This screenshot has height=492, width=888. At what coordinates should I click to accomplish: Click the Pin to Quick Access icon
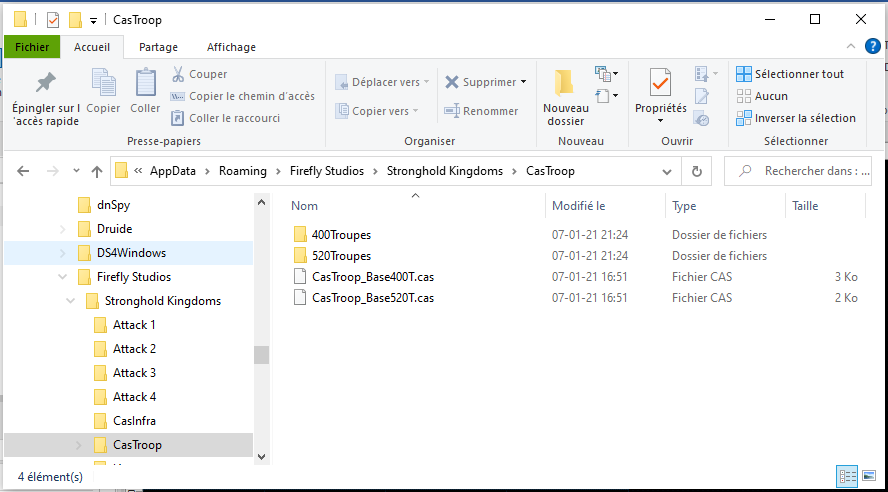[x=45, y=84]
